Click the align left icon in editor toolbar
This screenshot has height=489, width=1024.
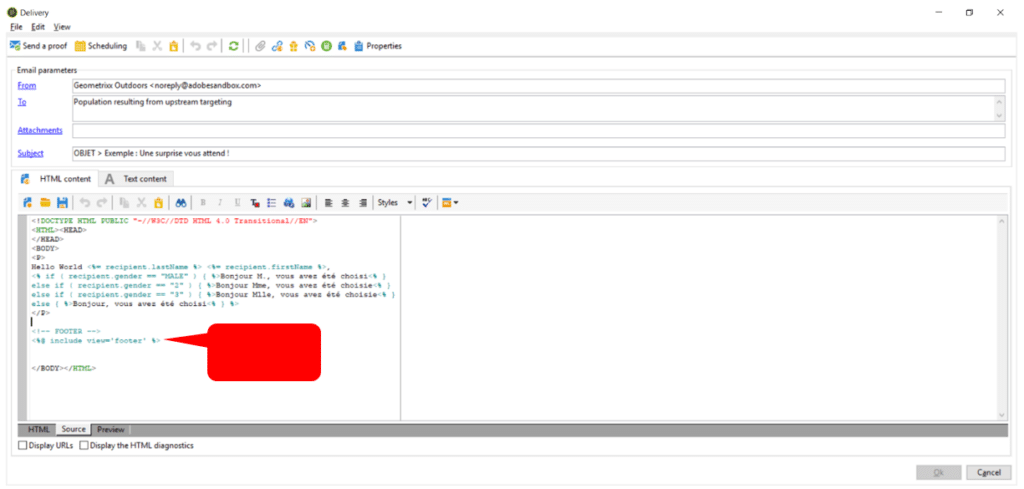(328, 202)
